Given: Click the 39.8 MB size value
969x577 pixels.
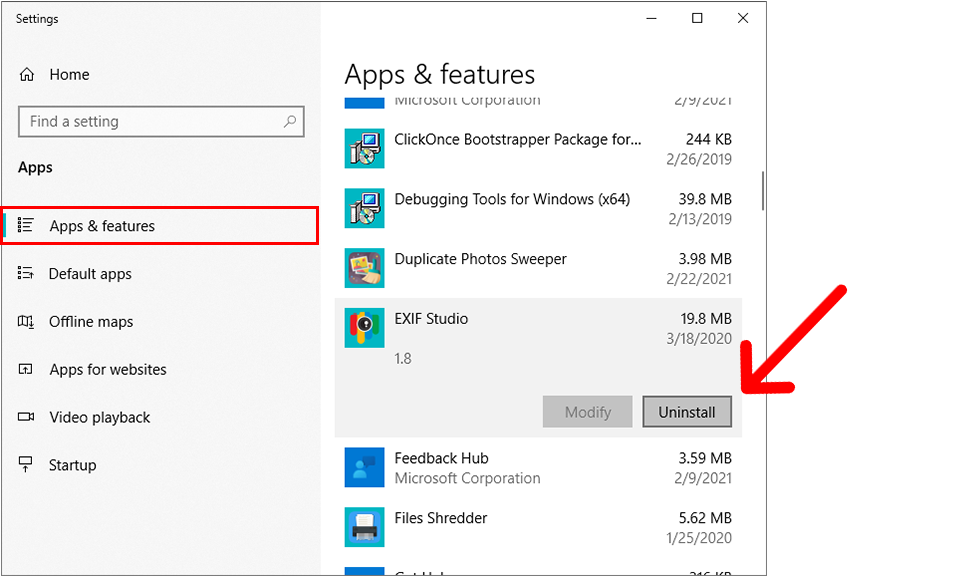Looking at the screenshot, I should pos(705,200).
